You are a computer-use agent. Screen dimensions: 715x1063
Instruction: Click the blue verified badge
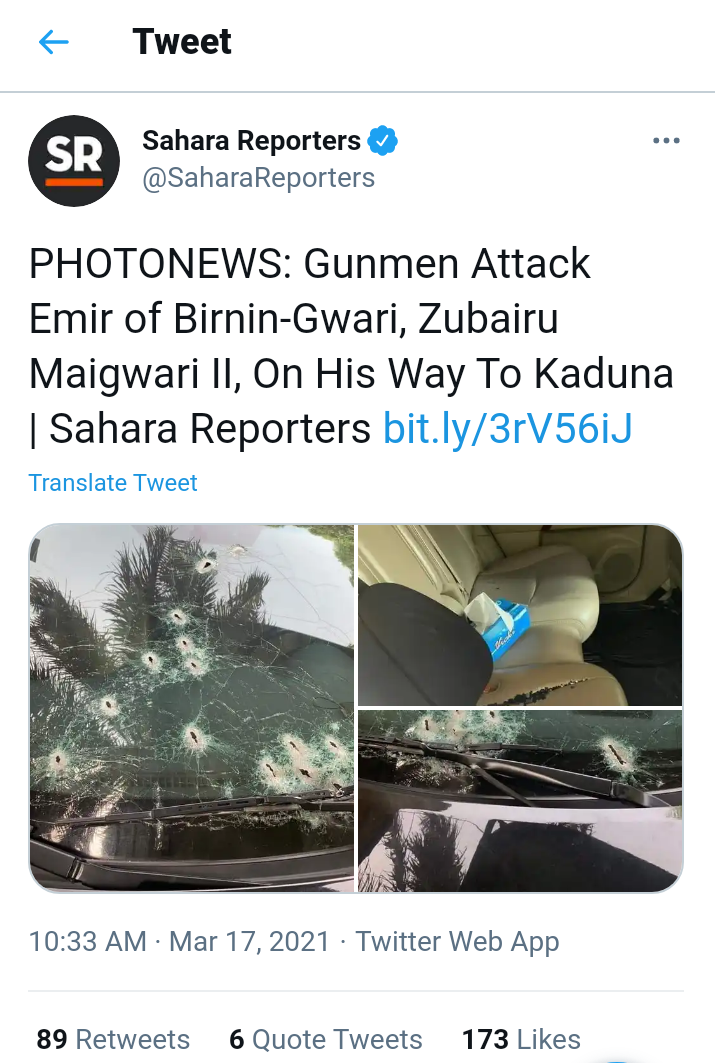382,141
